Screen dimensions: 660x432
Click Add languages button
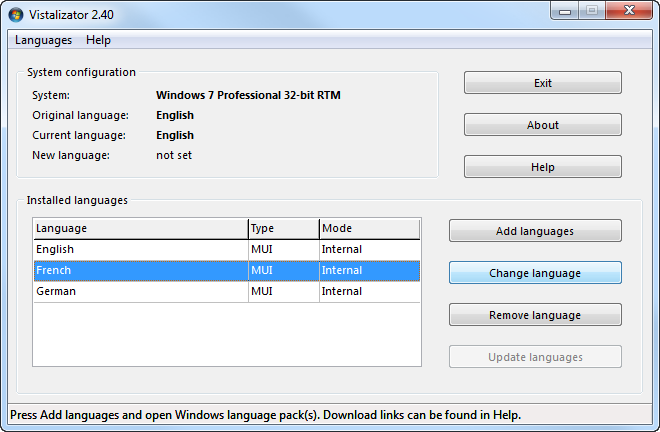coord(535,231)
